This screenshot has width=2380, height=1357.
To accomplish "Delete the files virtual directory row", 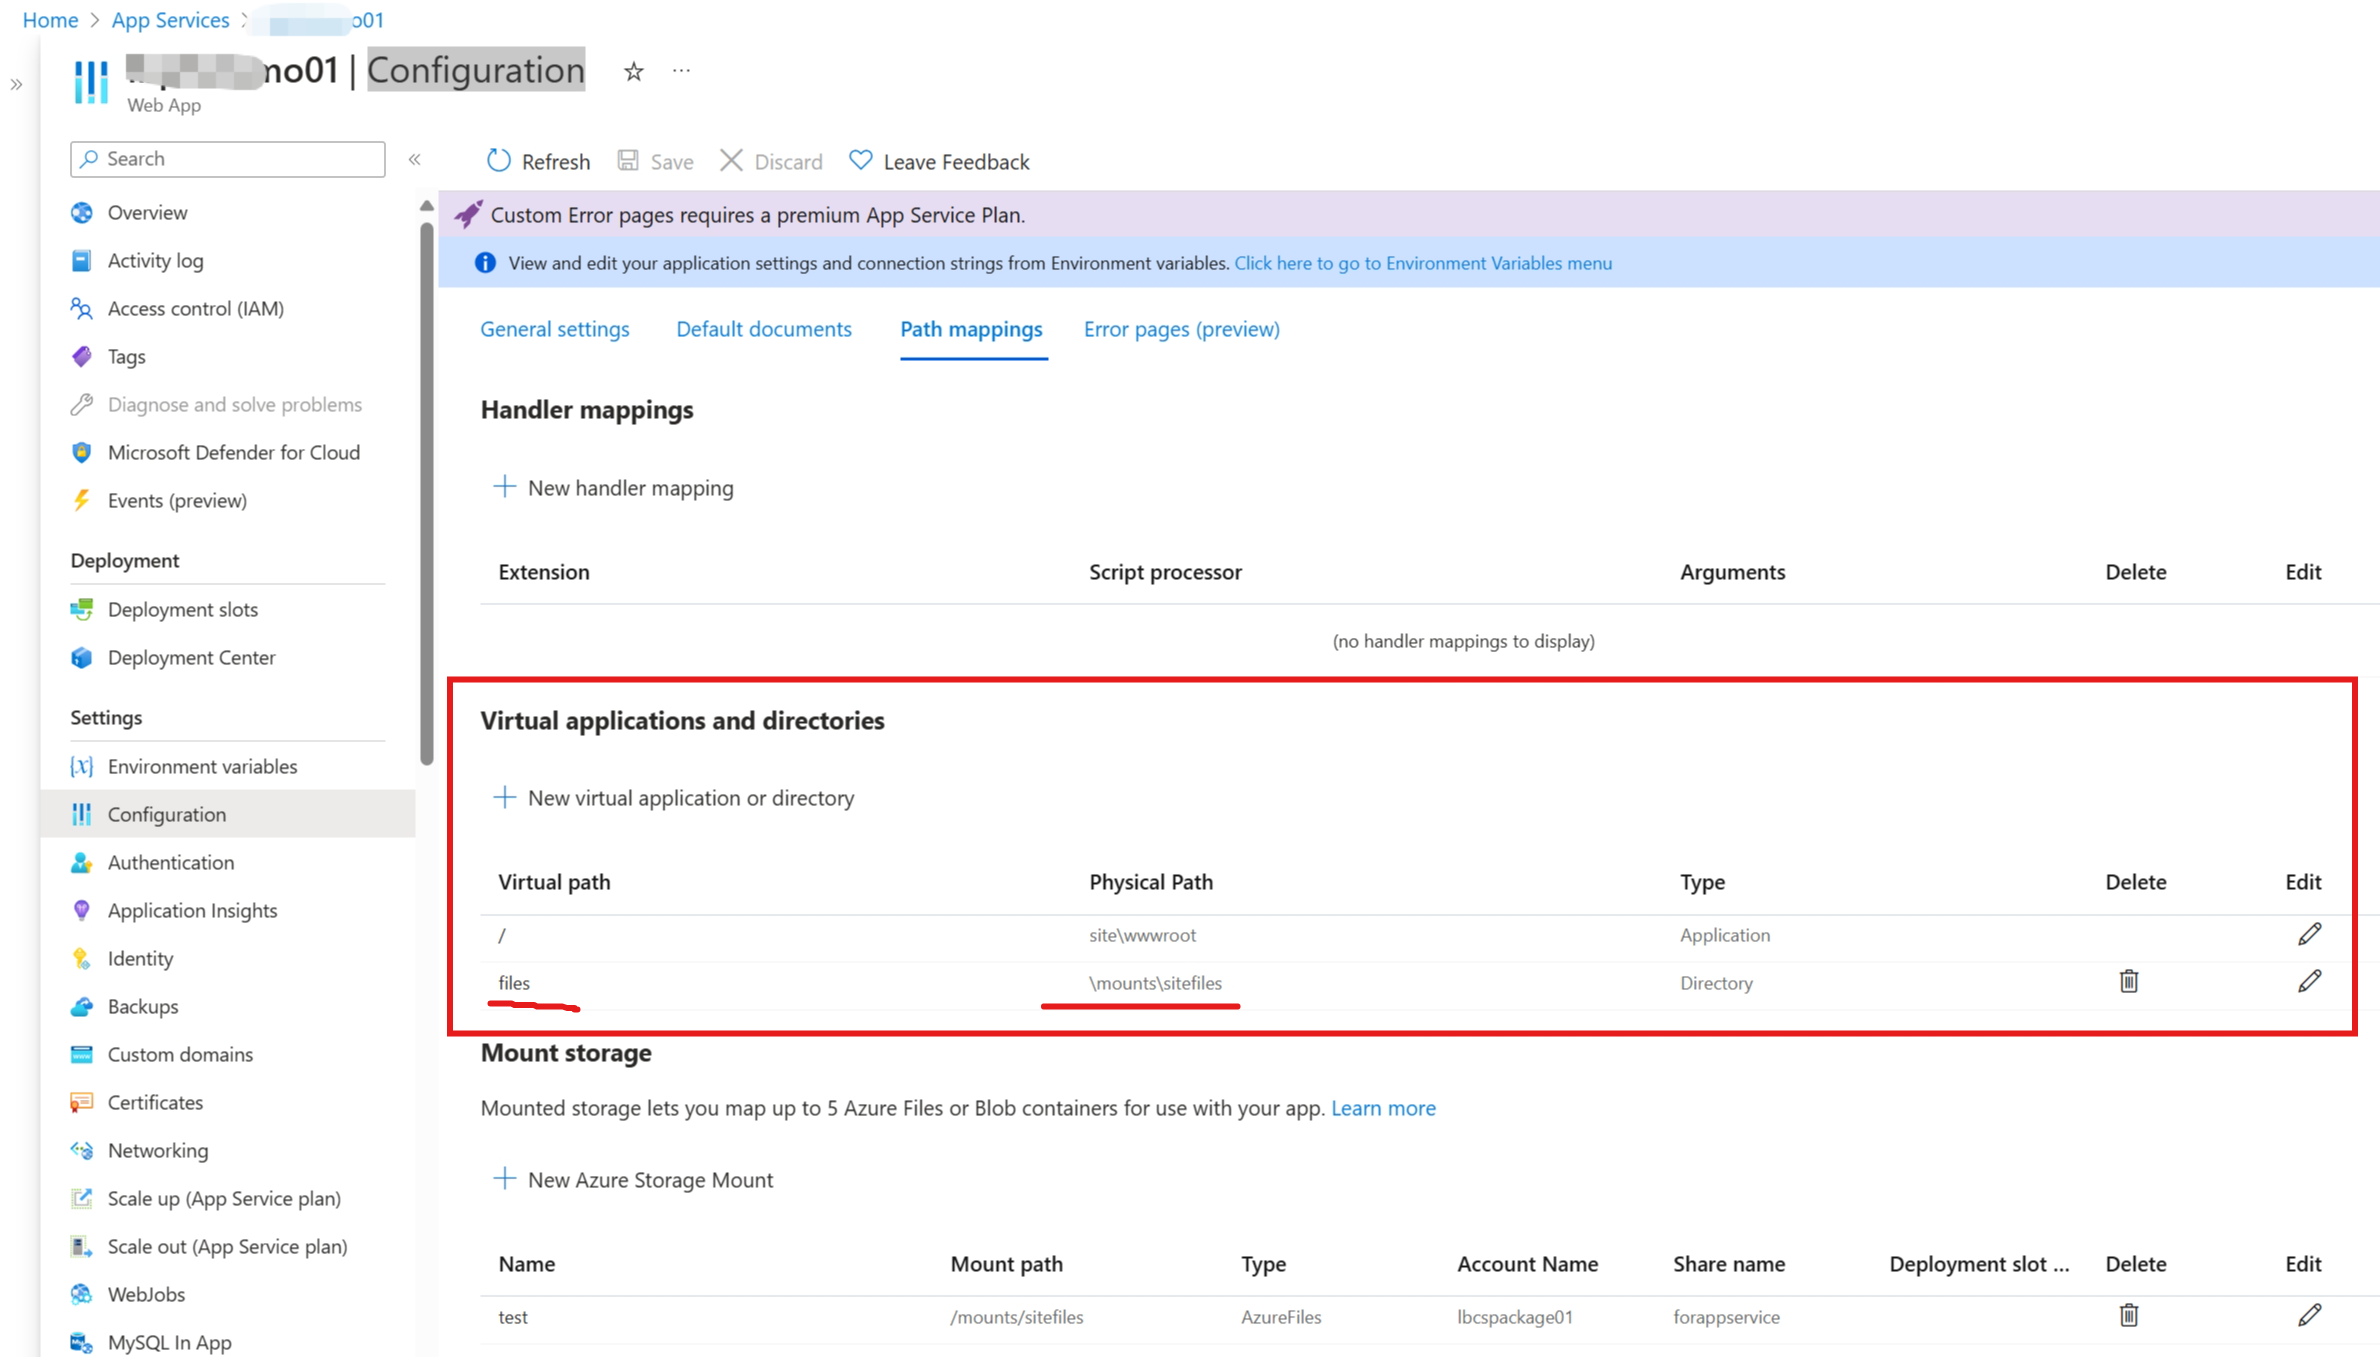I will coord(2128,982).
